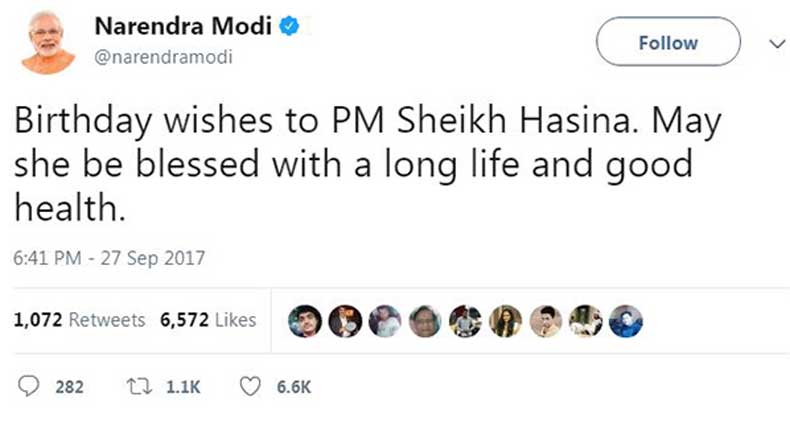
Task: Click the last liker avatar in row
Action: pos(625,320)
